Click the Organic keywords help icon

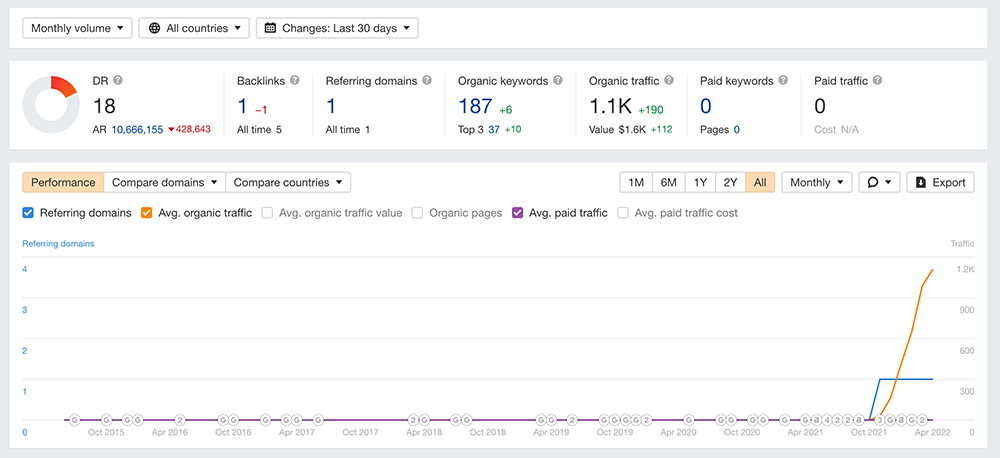point(558,81)
